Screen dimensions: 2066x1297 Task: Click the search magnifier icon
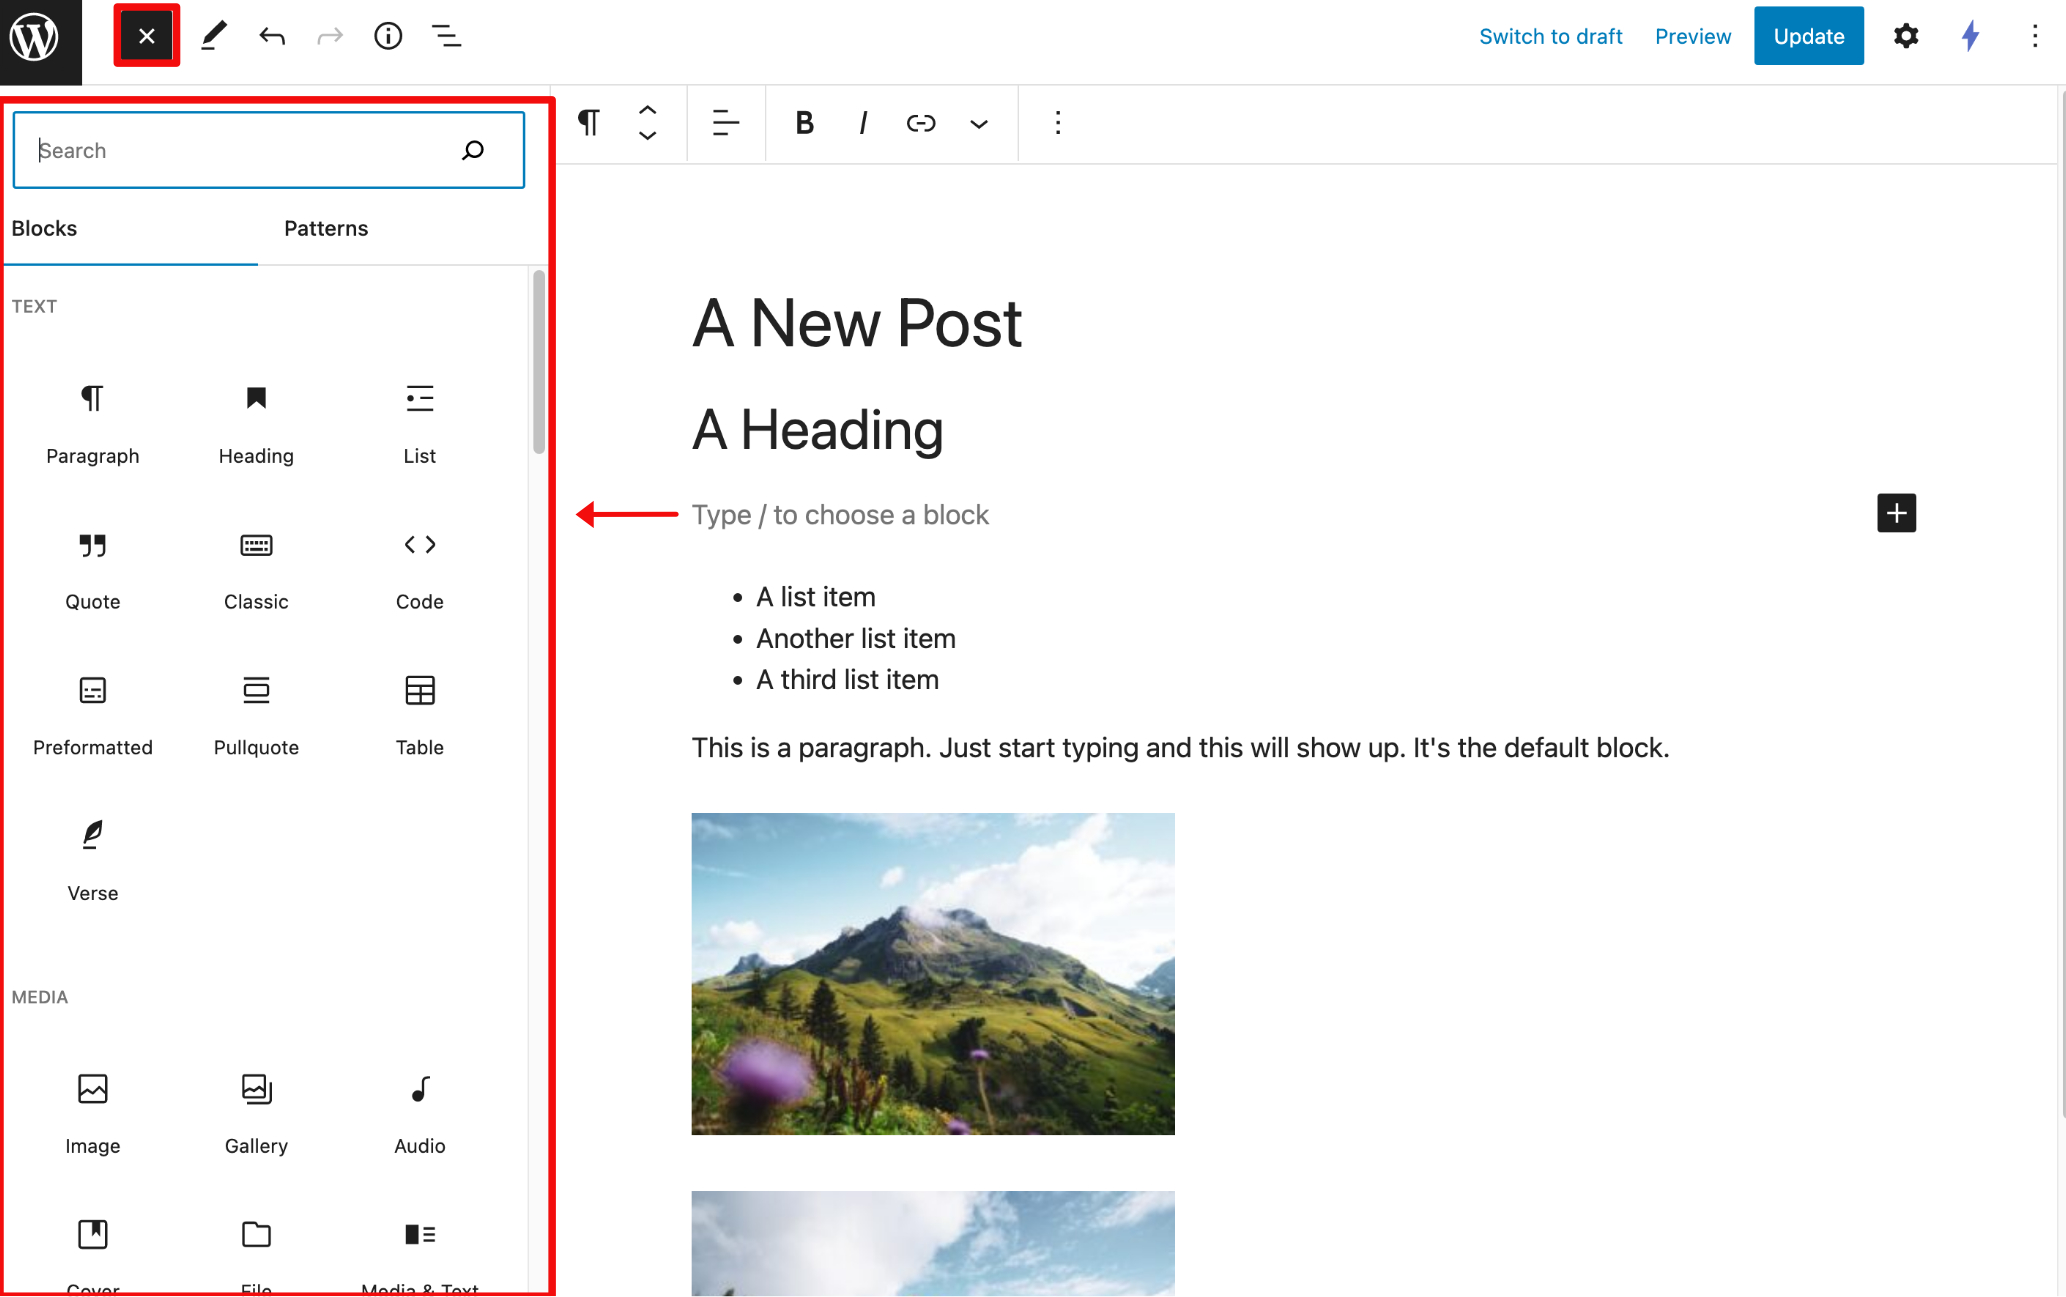pos(473,150)
